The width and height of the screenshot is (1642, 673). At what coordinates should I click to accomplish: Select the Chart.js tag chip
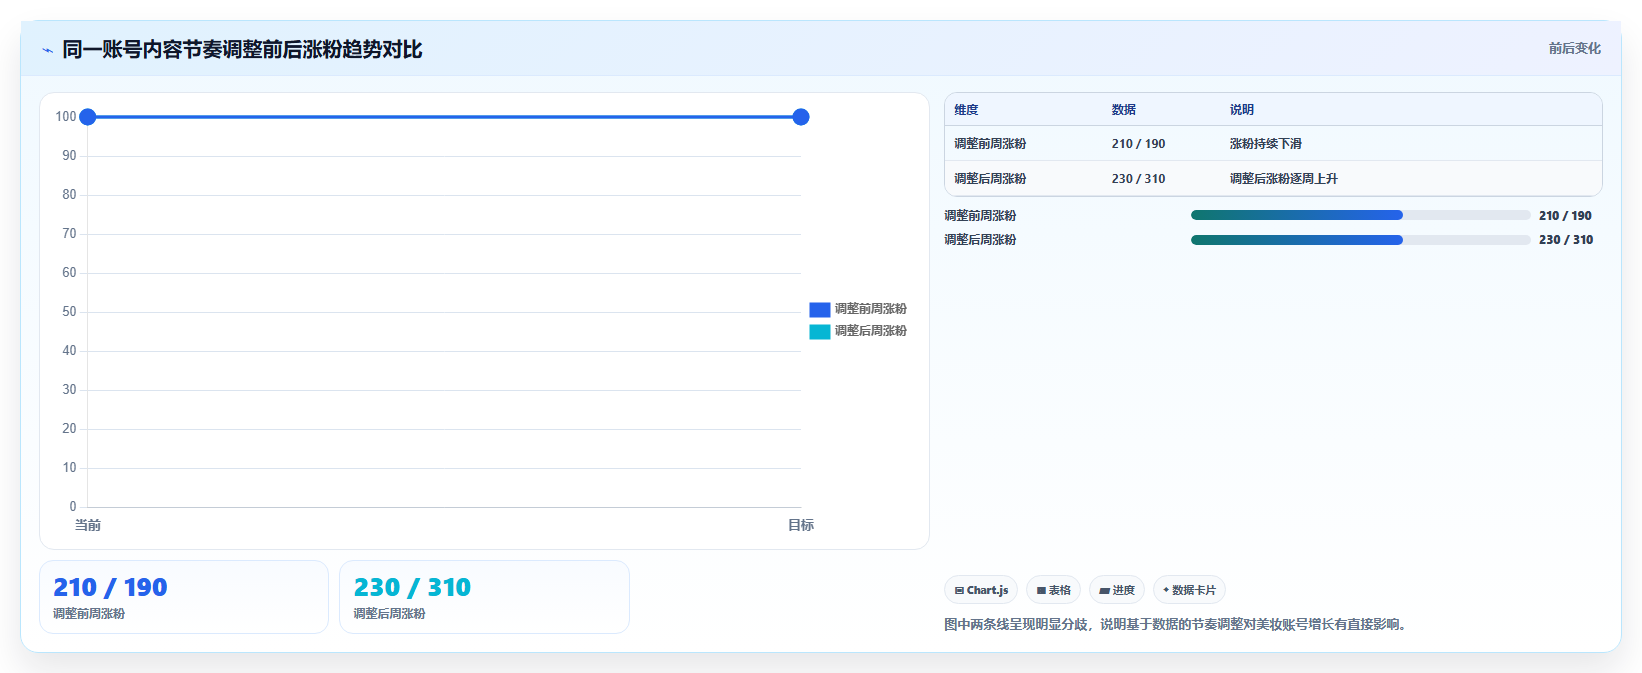[981, 590]
